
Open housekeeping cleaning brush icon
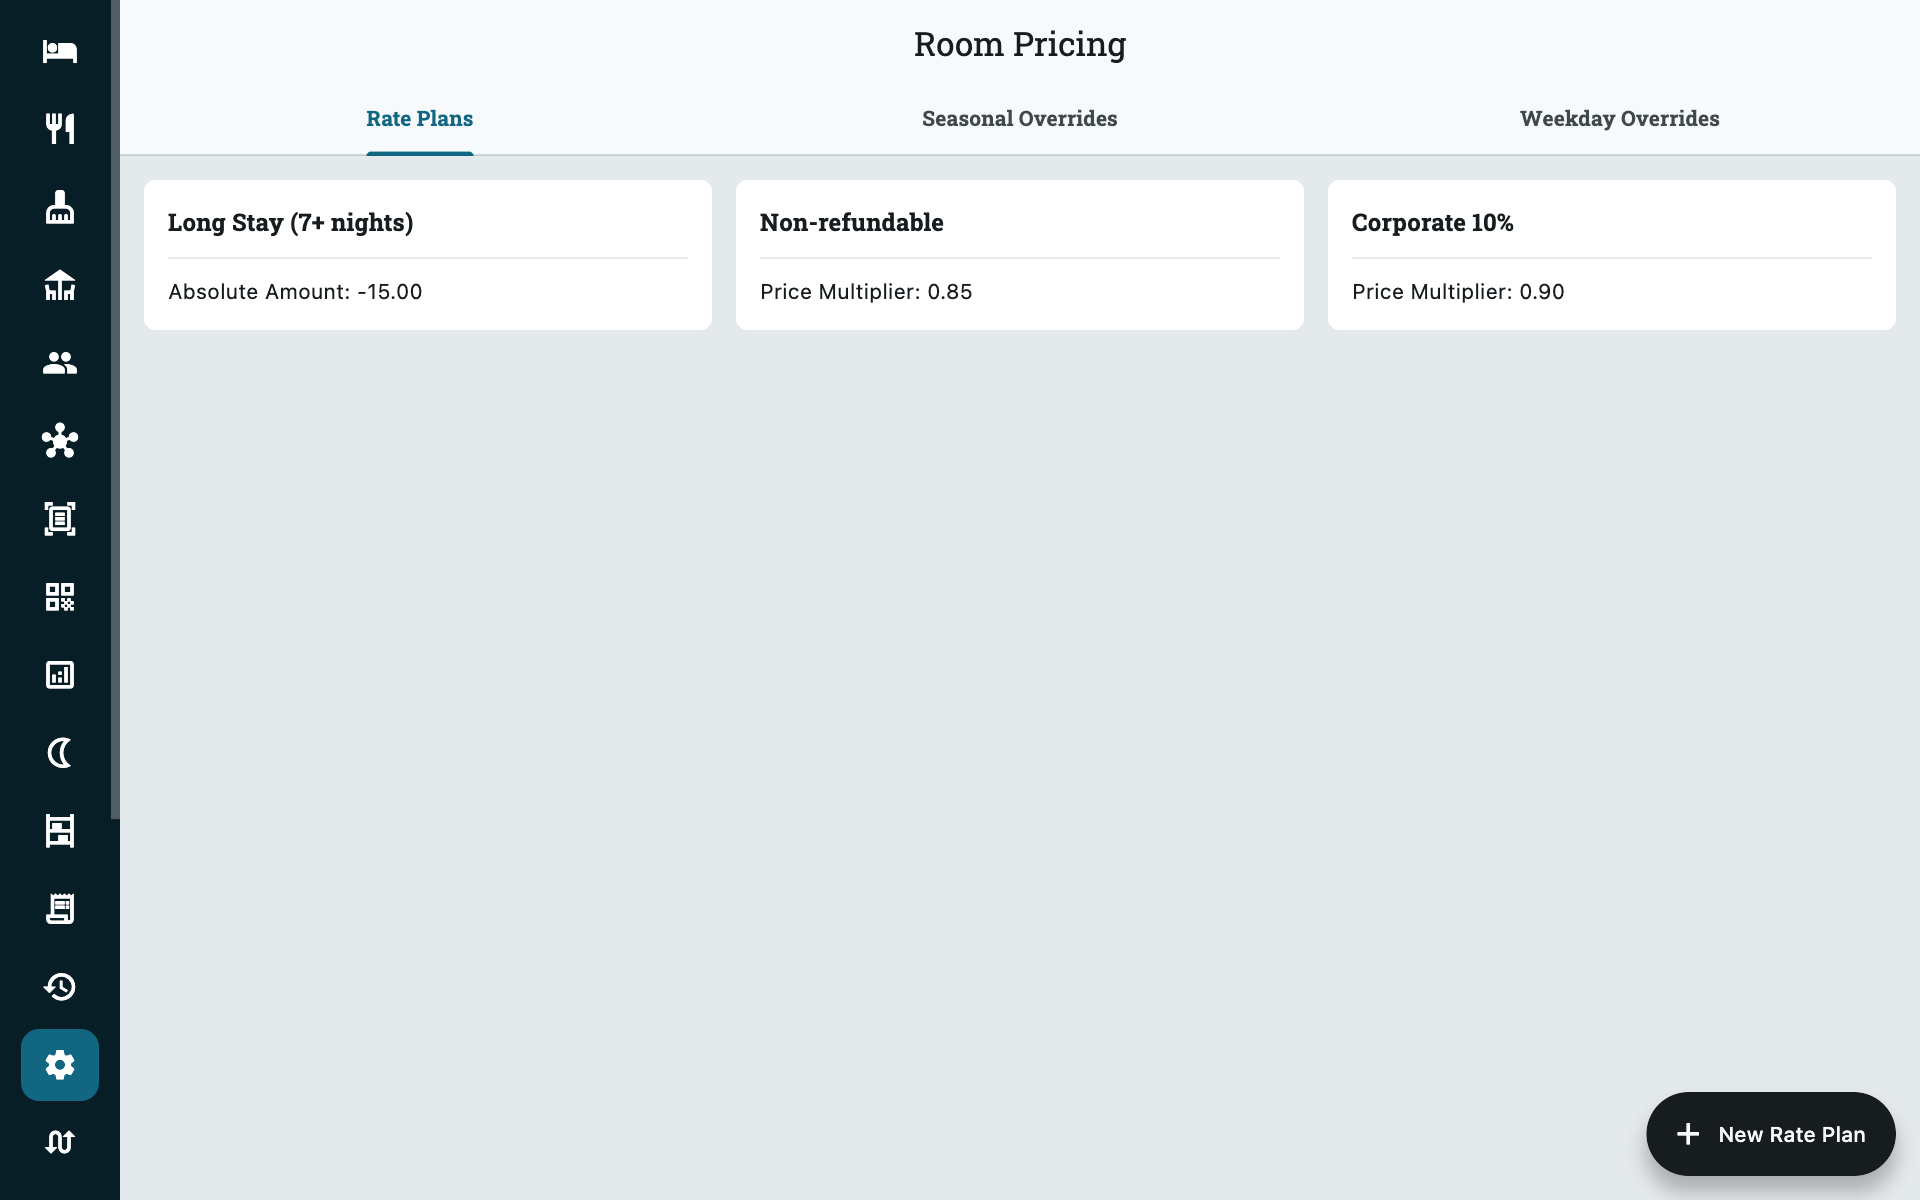click(x=60, y=207)
